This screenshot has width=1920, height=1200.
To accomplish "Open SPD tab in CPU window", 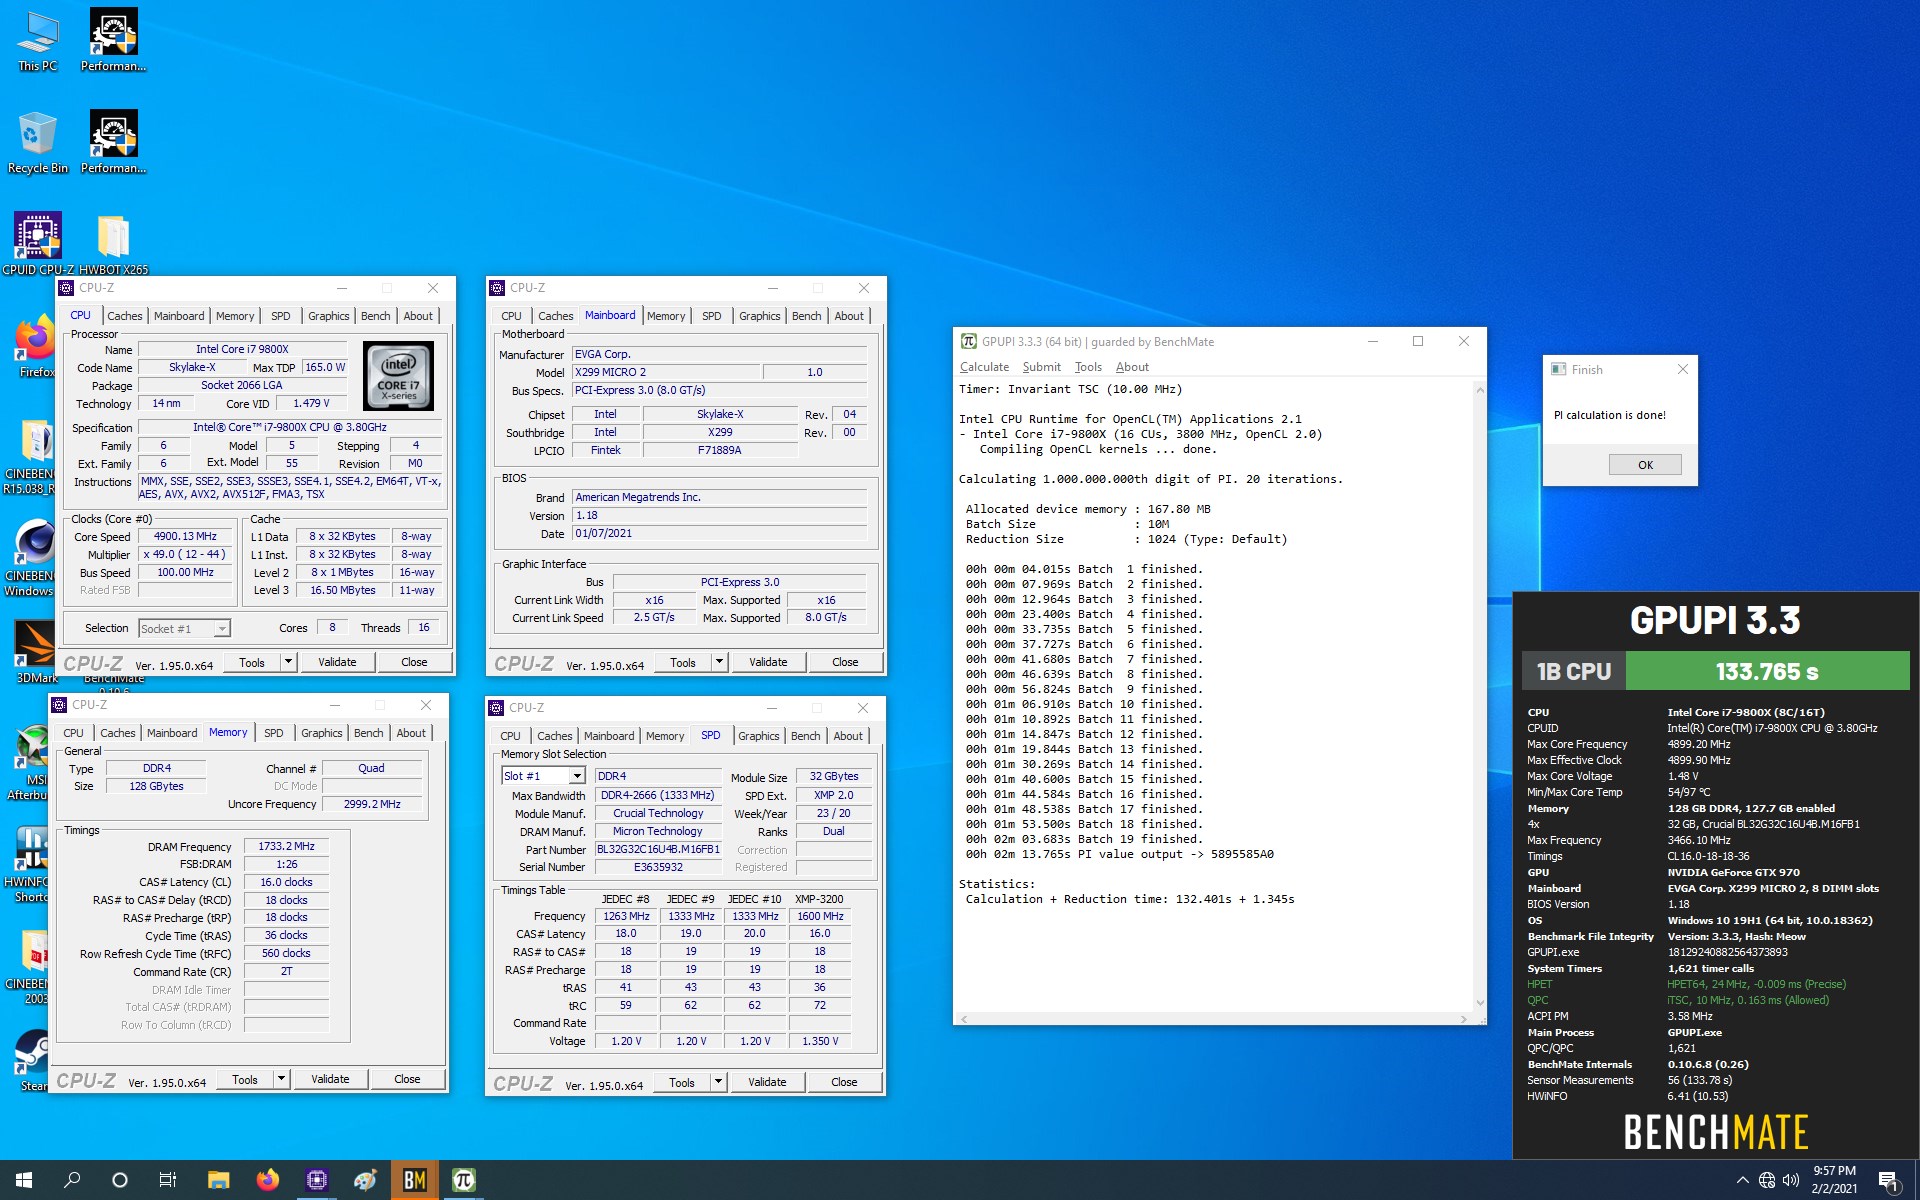I will (281, 316).
